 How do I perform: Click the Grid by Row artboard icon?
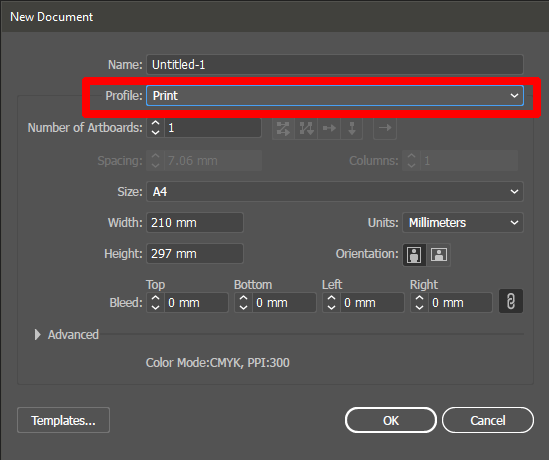283,128
